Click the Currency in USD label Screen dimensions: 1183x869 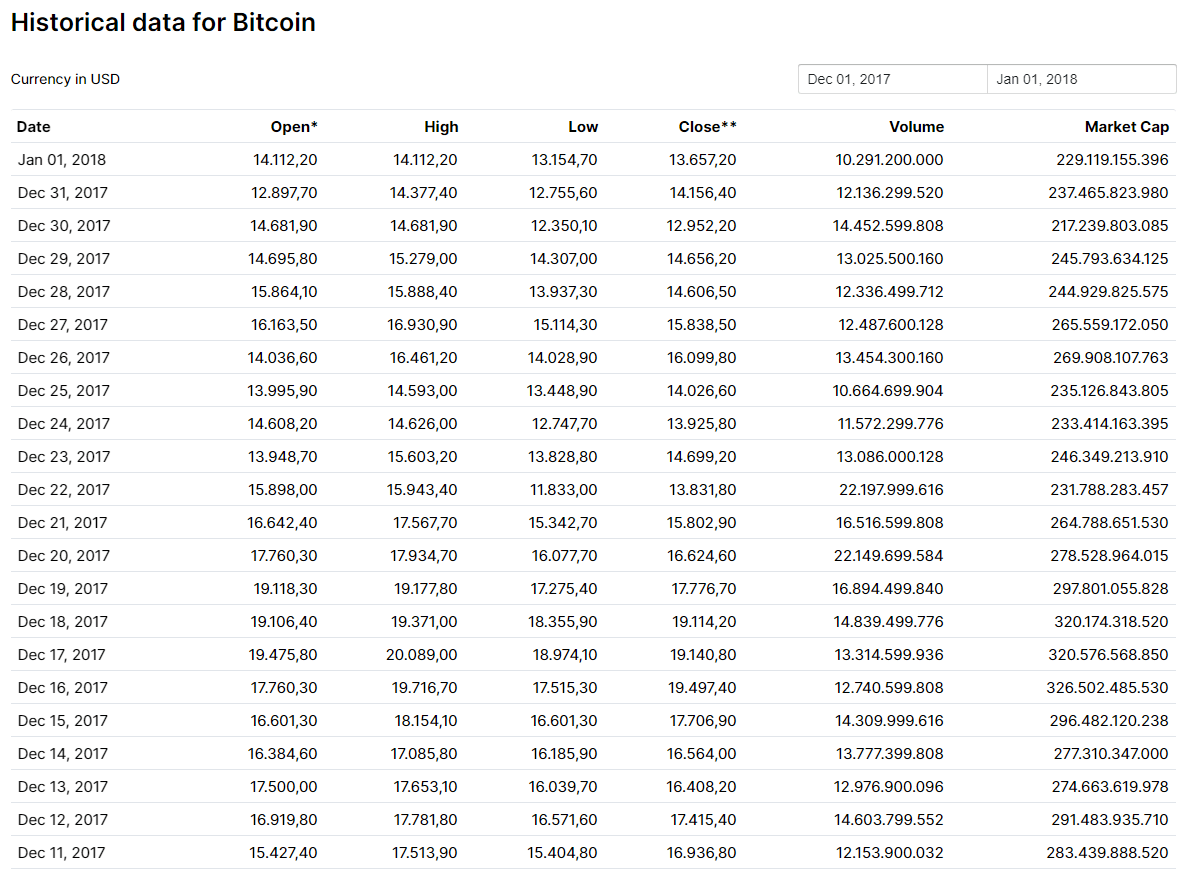coord(65,79)
